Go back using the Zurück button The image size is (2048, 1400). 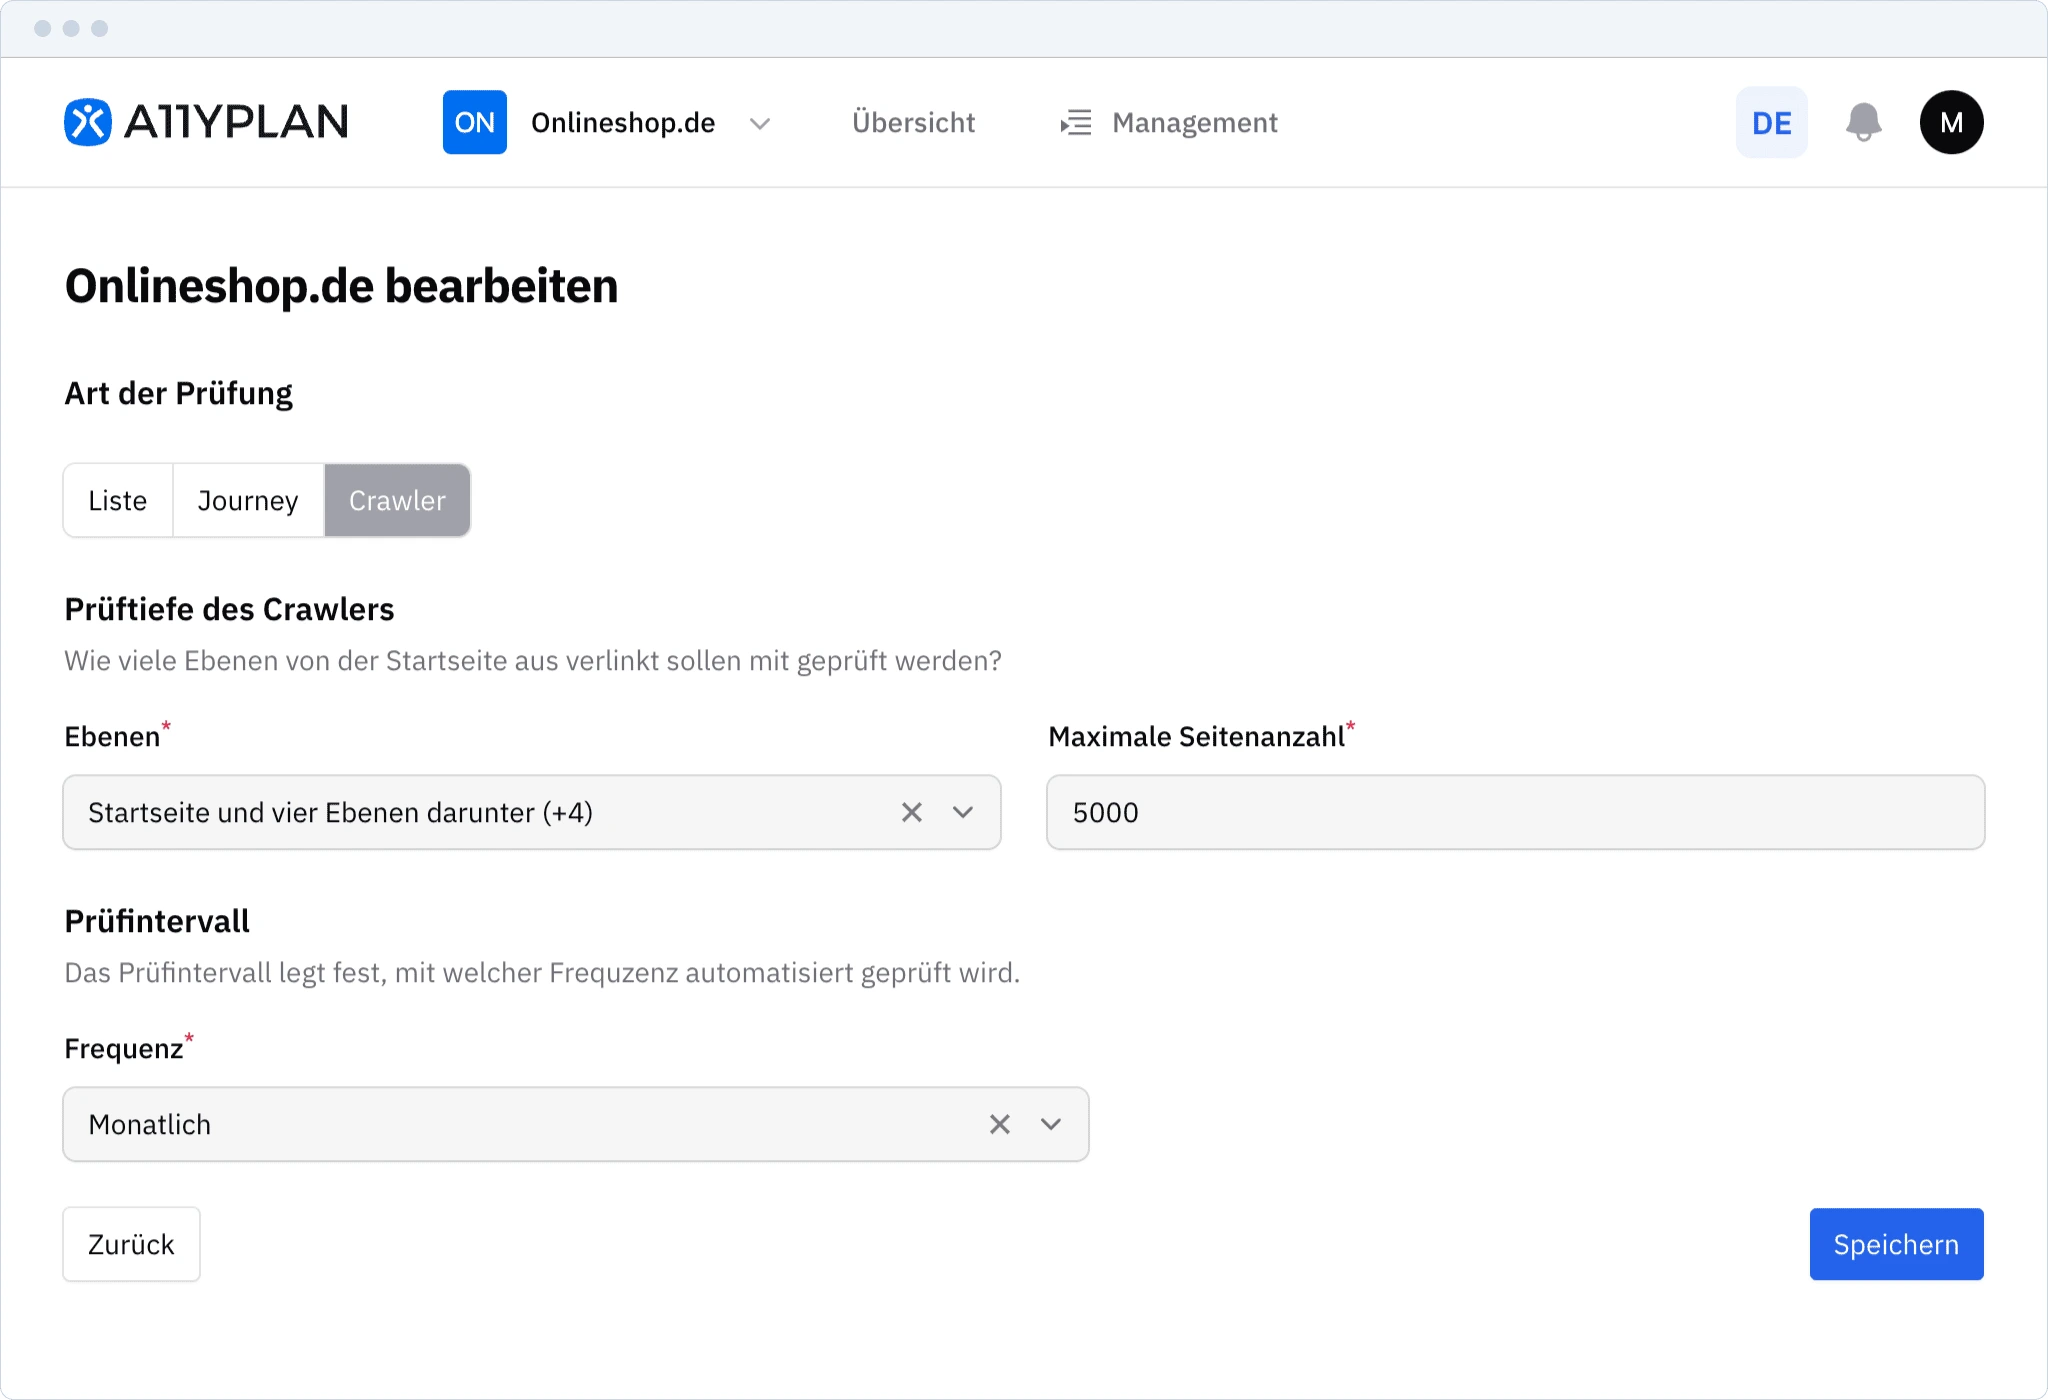[131, 1244]
